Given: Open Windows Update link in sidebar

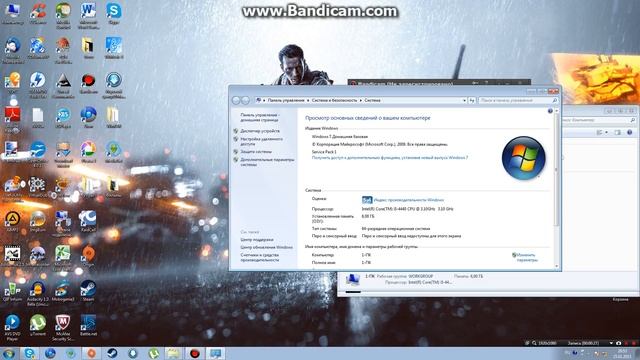Looking at the screenshot, I should tap(267, 247).
